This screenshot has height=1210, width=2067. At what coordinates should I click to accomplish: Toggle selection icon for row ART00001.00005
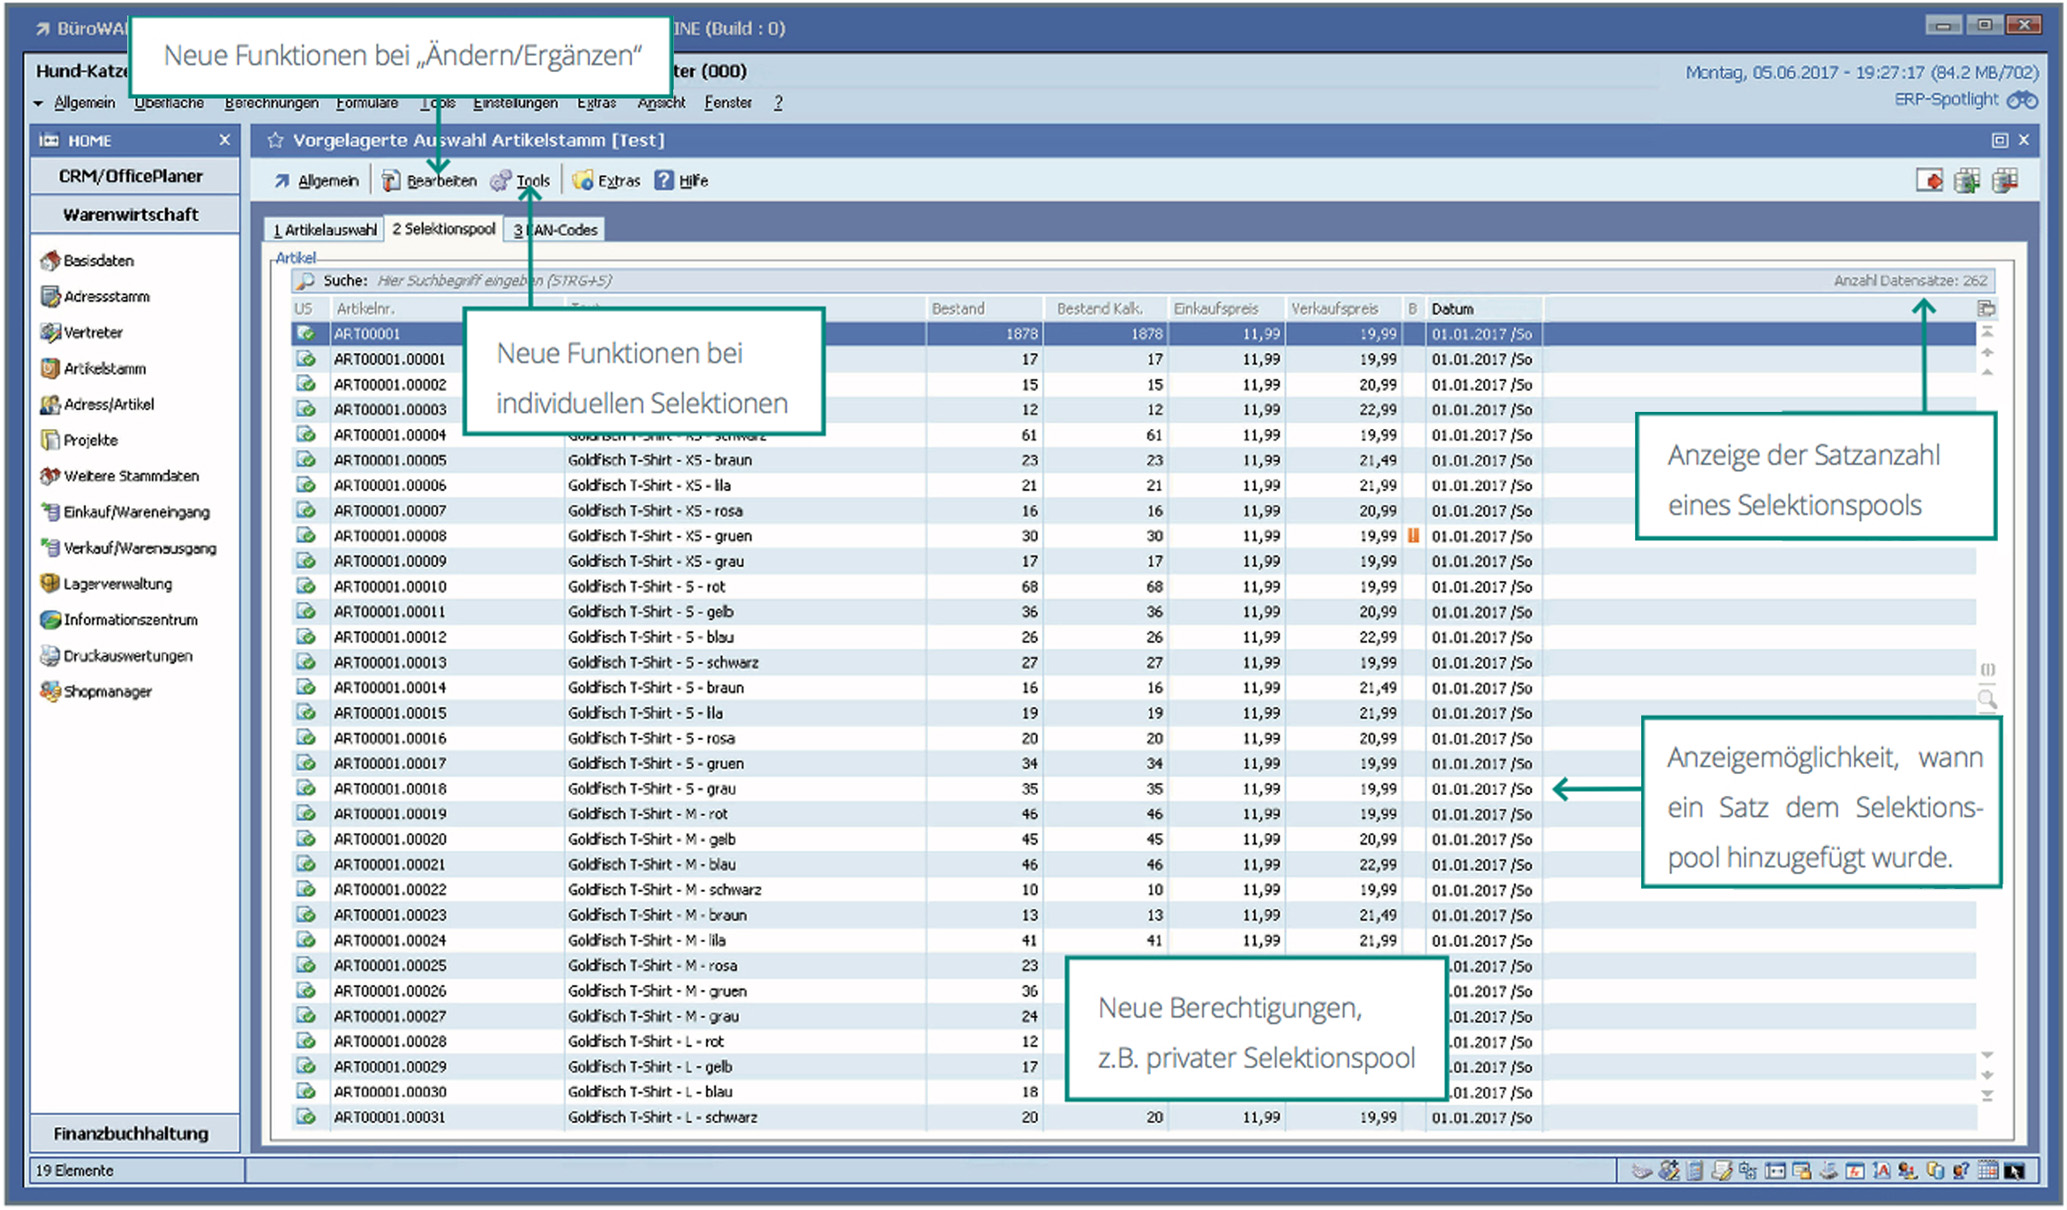coord(306,460)
